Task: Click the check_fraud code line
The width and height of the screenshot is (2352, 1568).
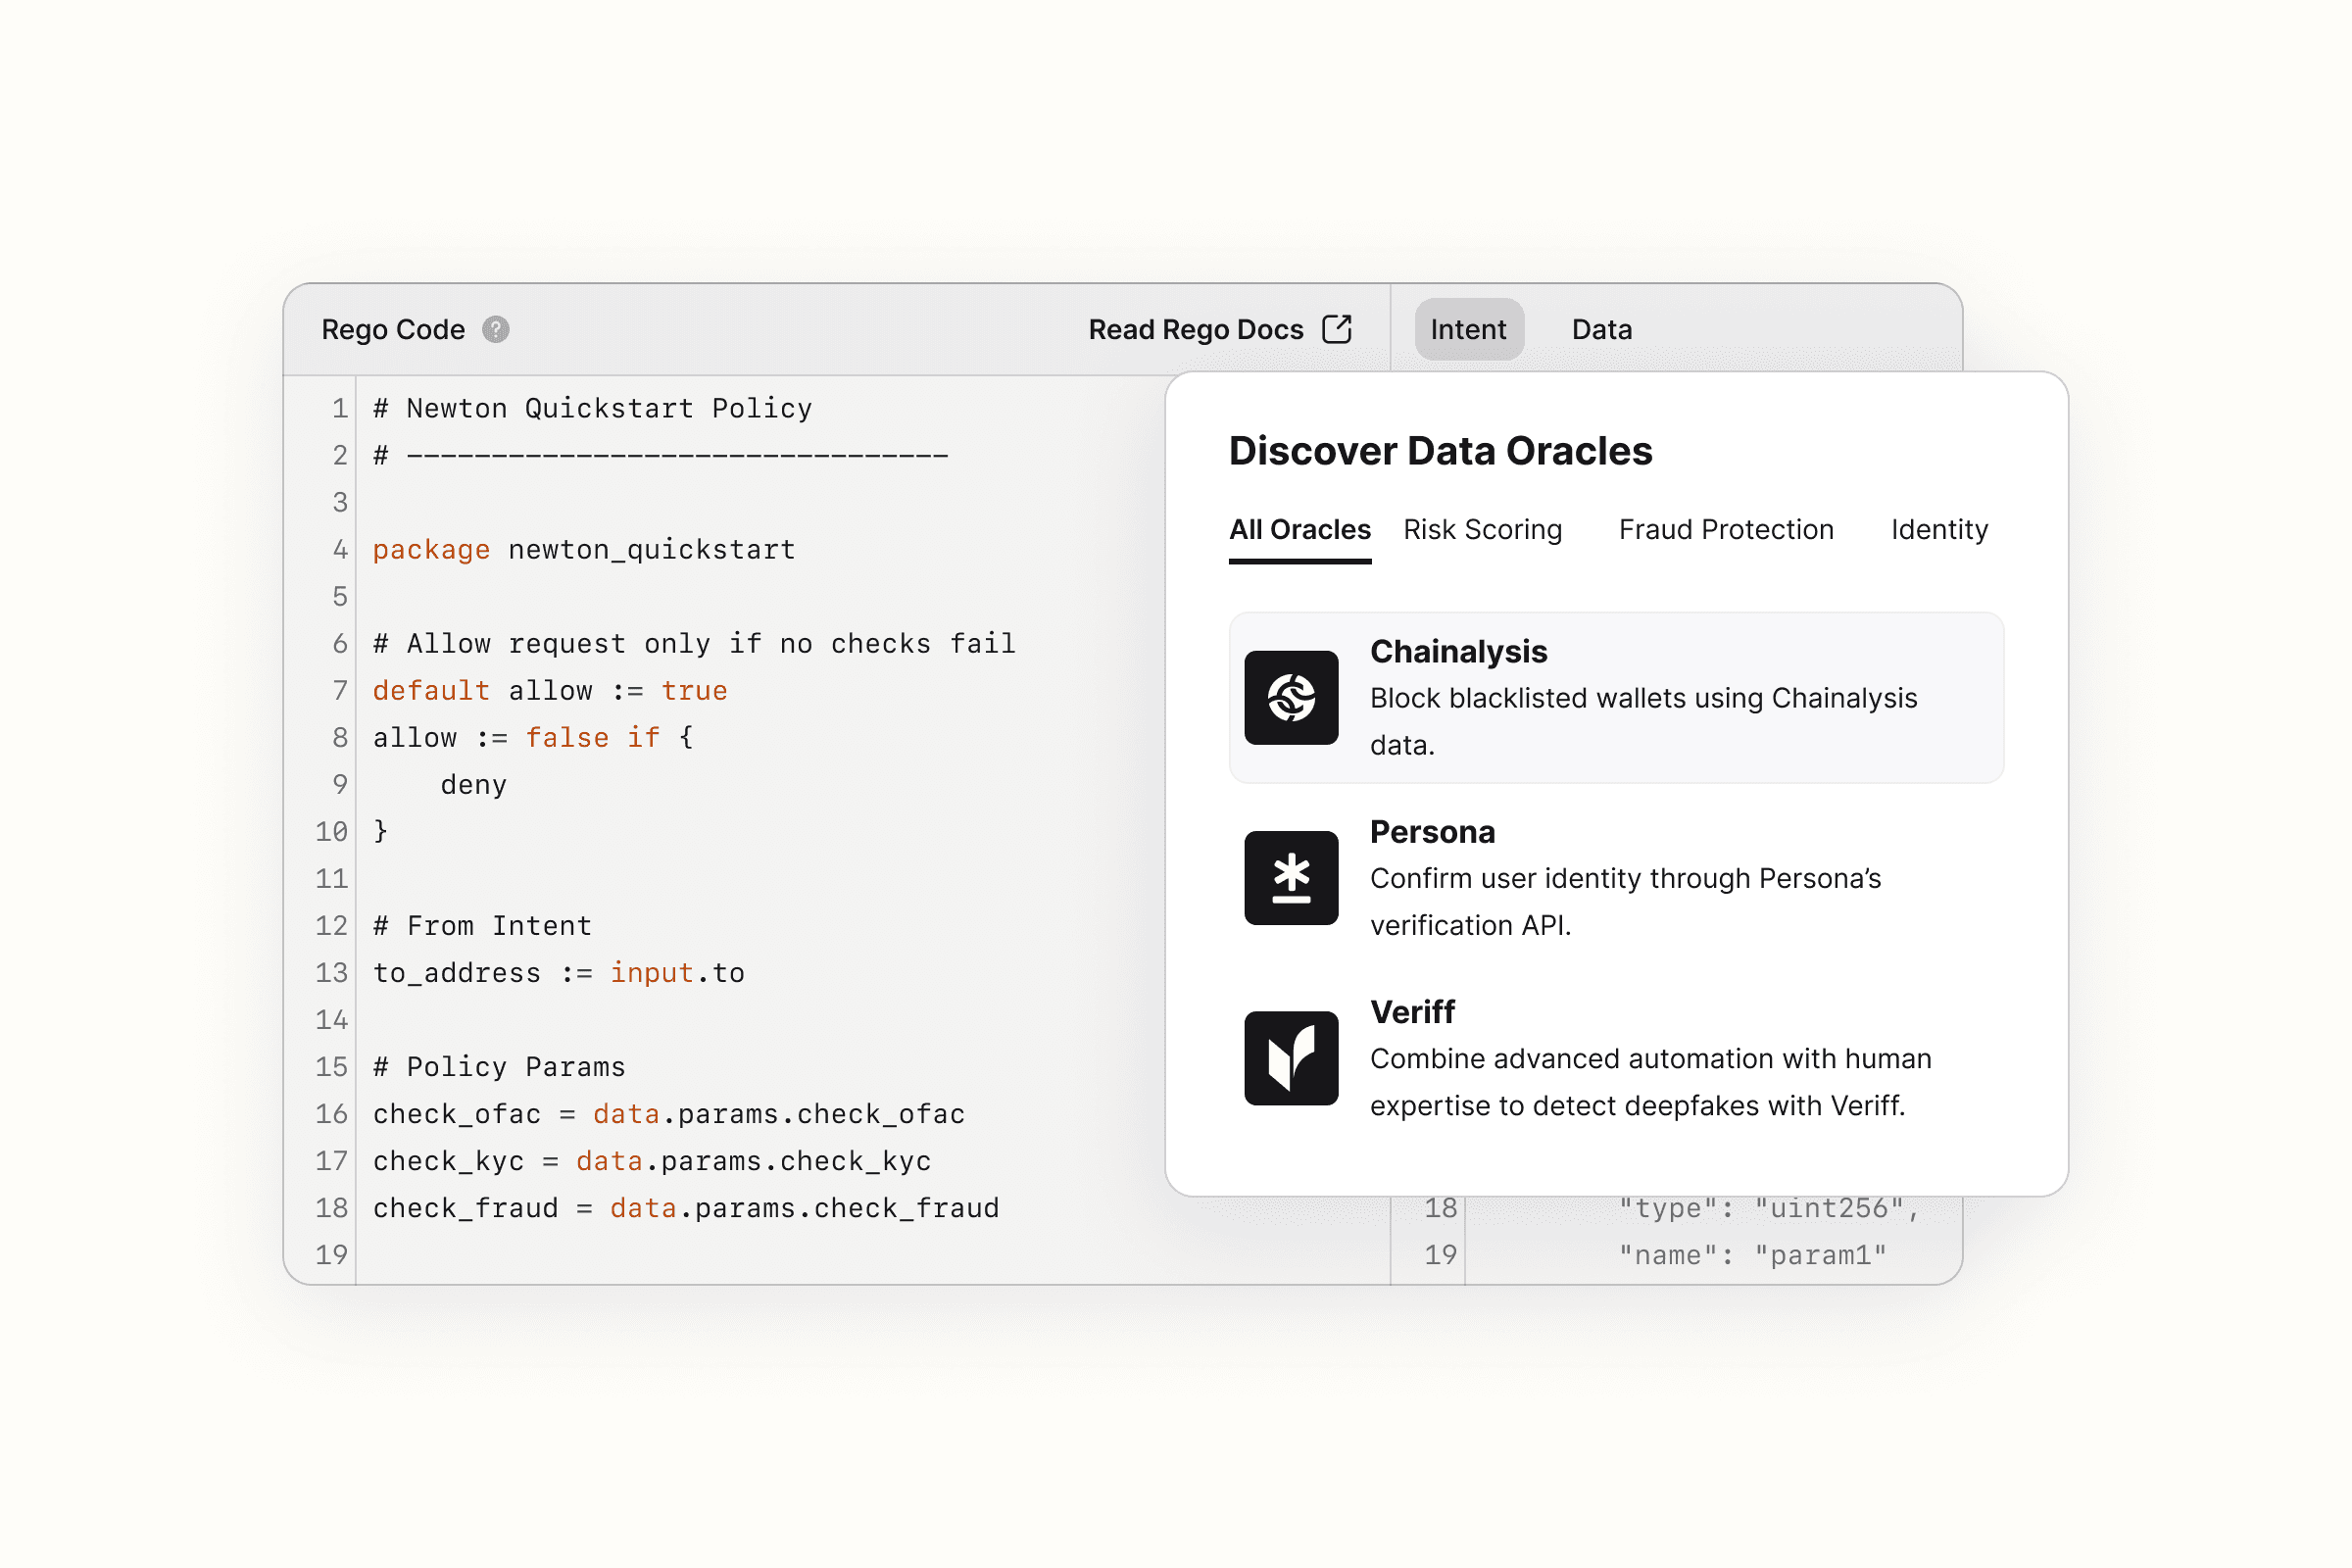Action: point(686,1208)
